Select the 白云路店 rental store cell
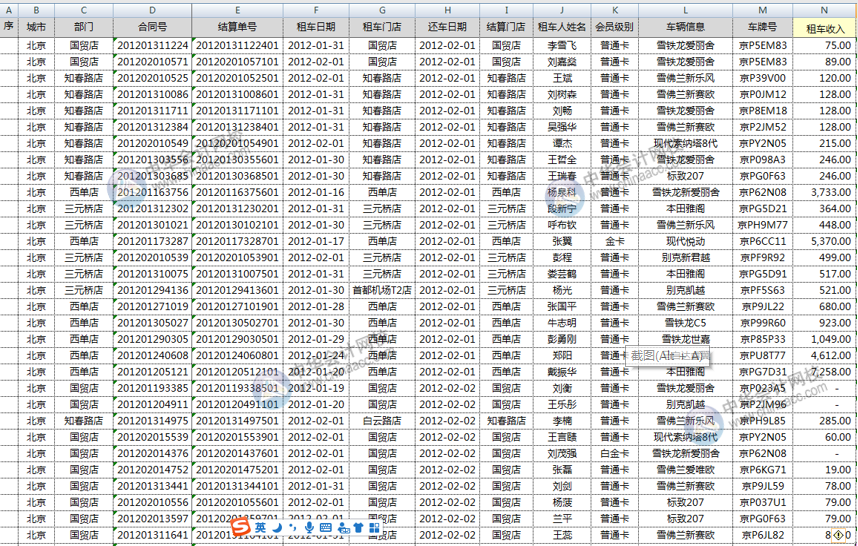Viewport: 858px width, 546px height. 382,420
